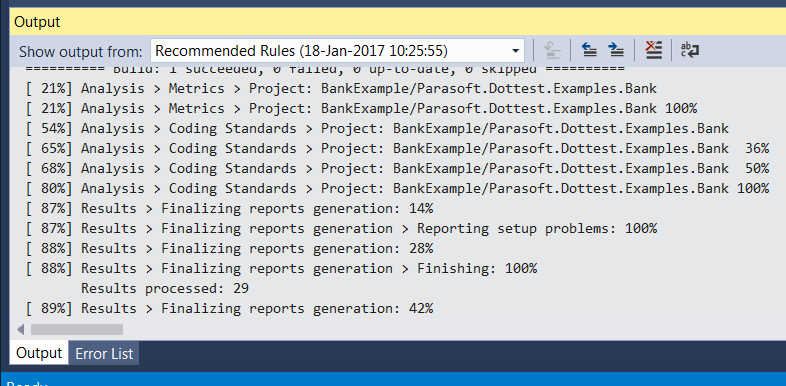This screenshot has width=786, height=386.
Task: Click the first Analysis > Metrics output line
Action: pos(341,89)
